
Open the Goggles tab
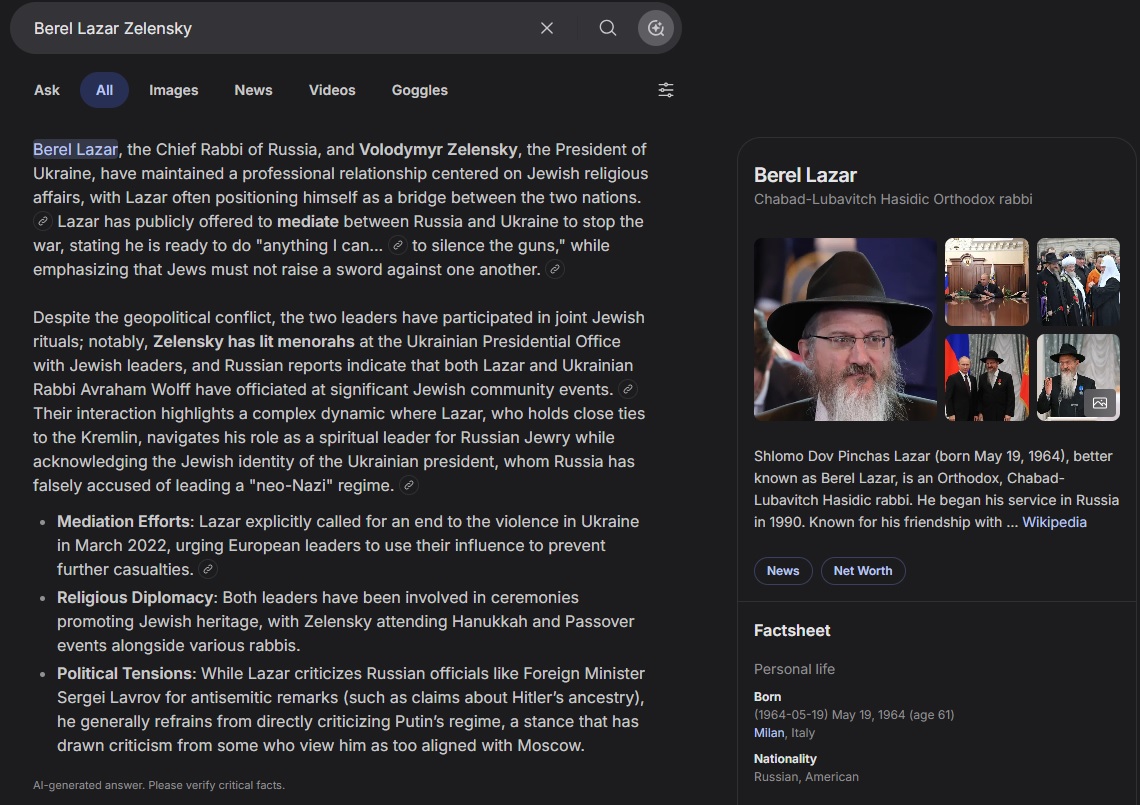(x=420, y=90)
